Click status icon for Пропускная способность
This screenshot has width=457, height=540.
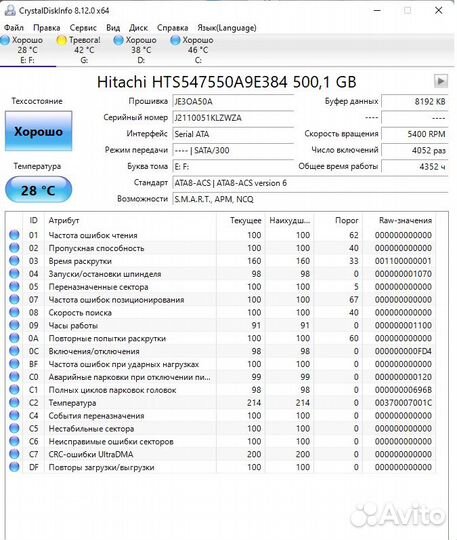[x=14, y=248]
